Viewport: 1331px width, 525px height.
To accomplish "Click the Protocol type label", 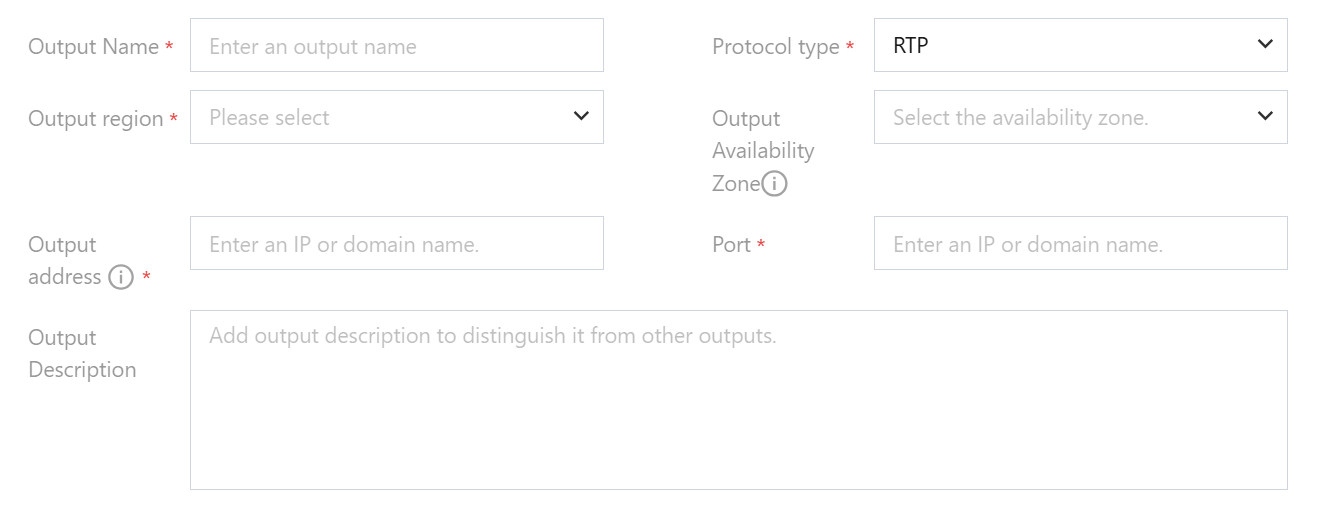I will pyautogui.click(x=775, y=47).
